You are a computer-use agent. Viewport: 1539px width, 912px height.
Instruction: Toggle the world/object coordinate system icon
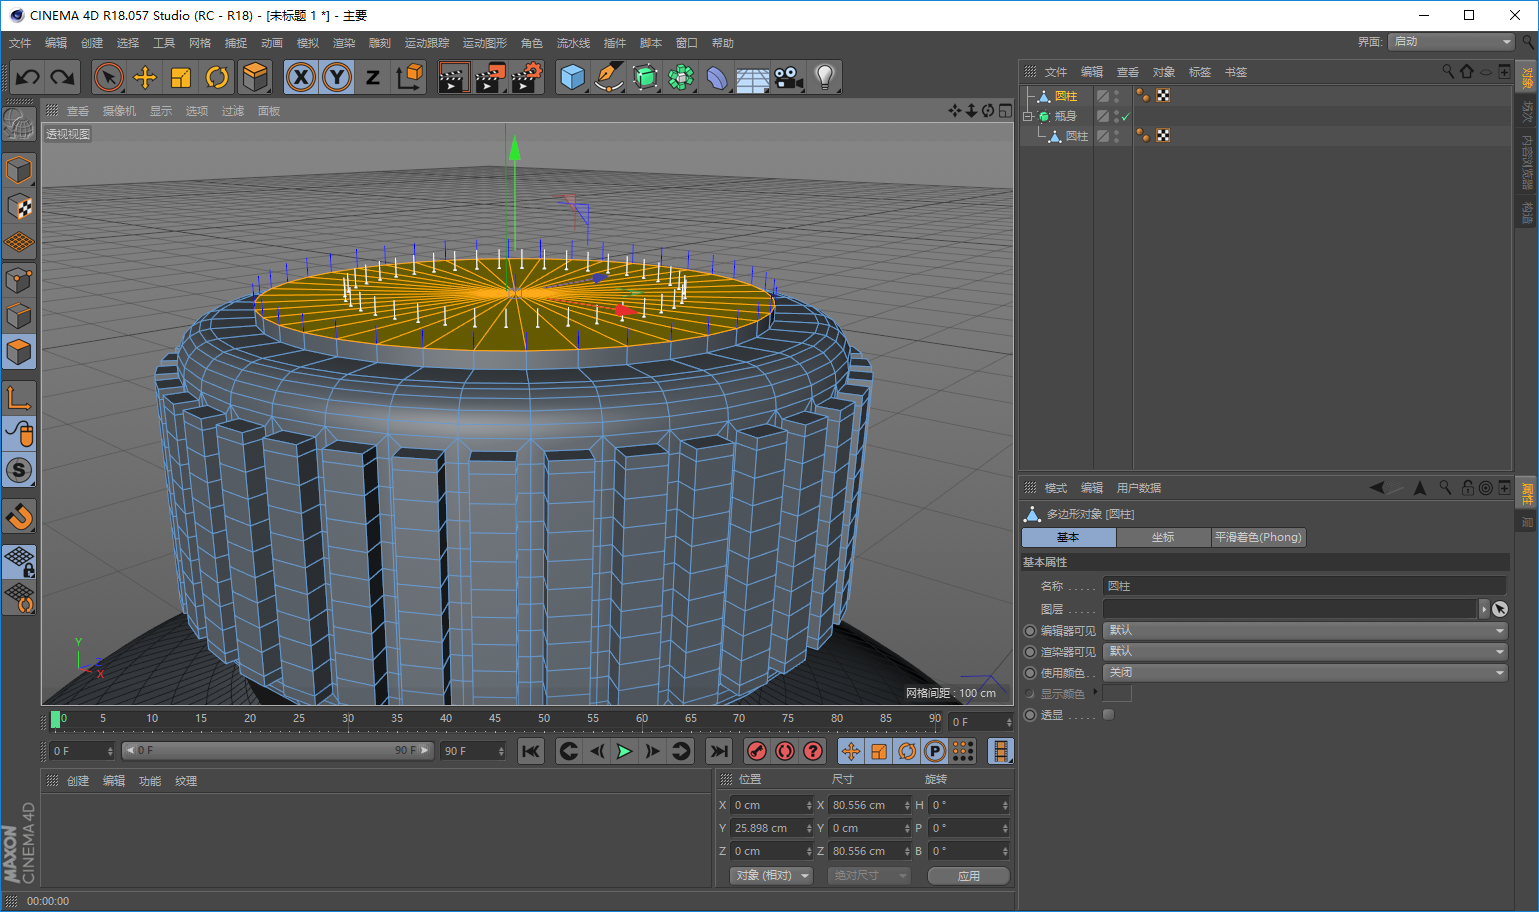click(x=409, y=77)
